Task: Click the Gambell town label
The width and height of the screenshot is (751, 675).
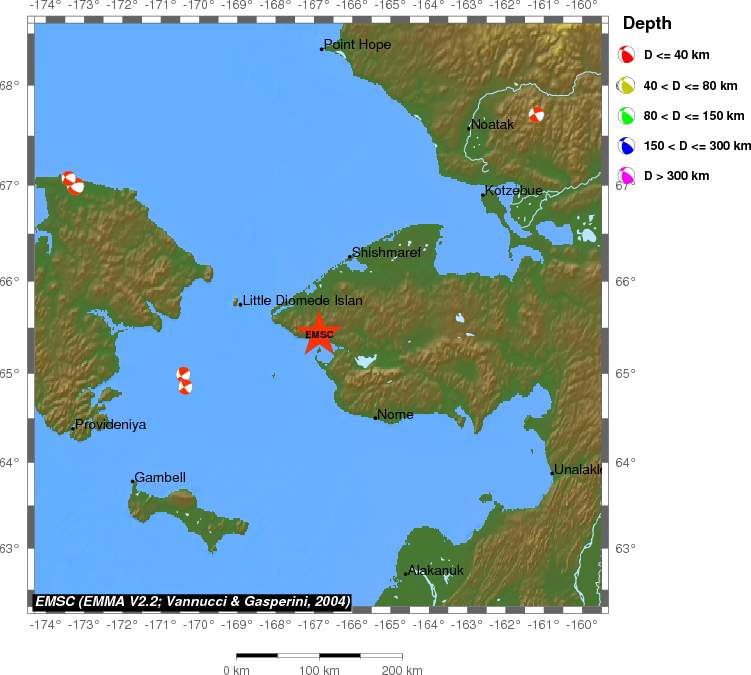Action: click(x=160, y=478)
